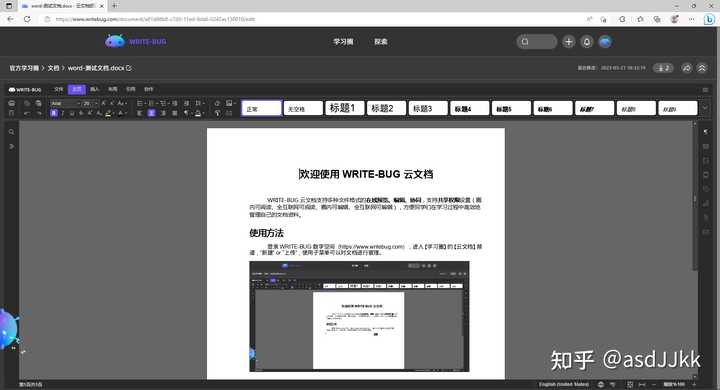Viewport: 720px width, 390px height.
Task: Open the Change case Aa dropdown
Action: (122, 103)
